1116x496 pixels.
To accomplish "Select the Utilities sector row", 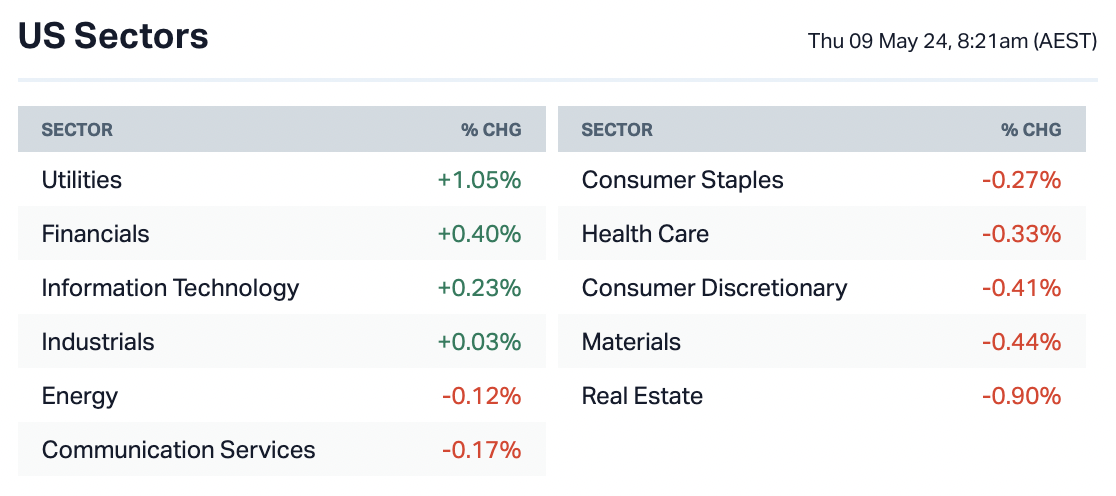I will (82, 180).
